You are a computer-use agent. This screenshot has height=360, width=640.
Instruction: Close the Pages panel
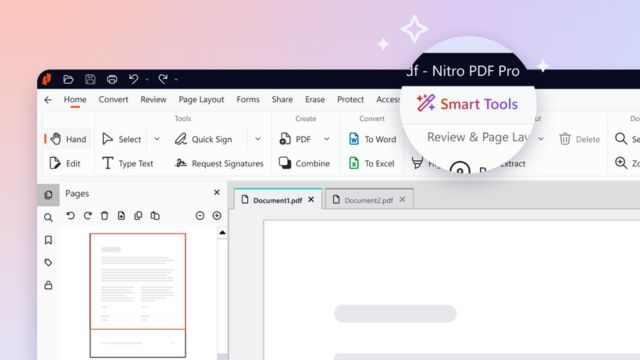point(217,192)
